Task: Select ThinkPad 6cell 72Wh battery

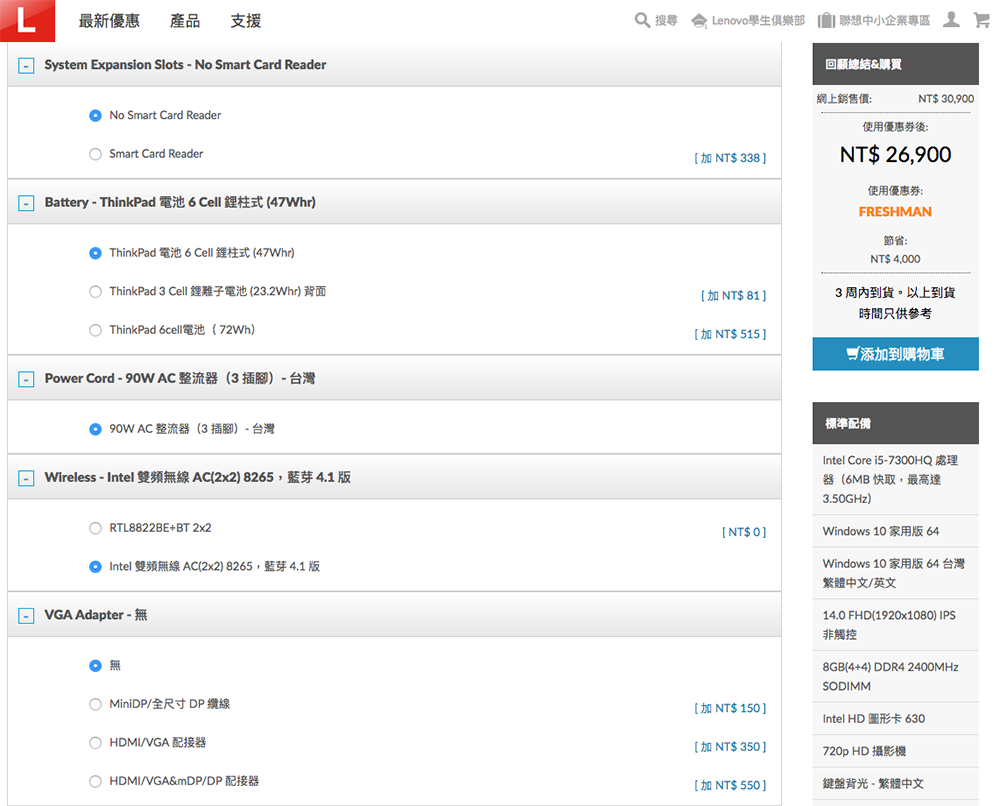Action: click(x=96, y=330)
